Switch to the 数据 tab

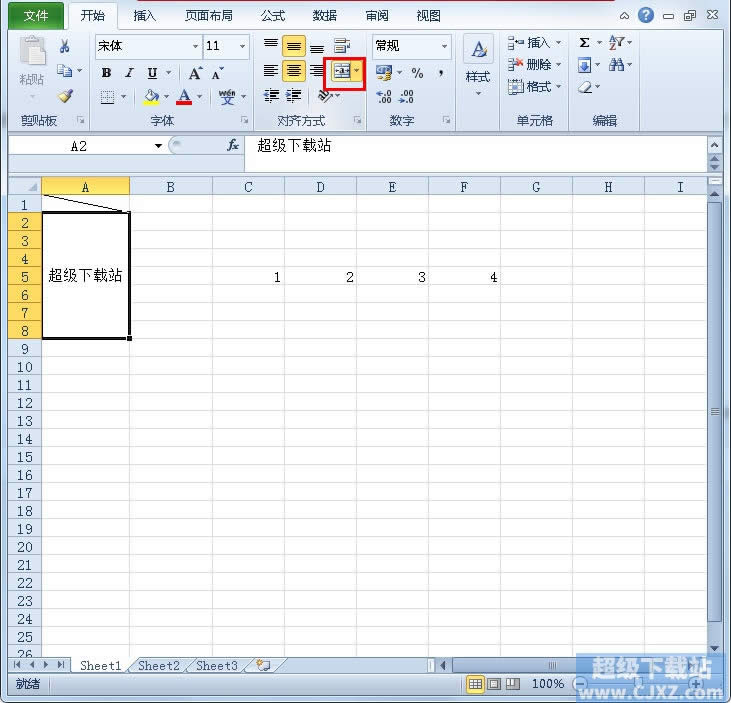pyautogui.click(x=324, y=16)
